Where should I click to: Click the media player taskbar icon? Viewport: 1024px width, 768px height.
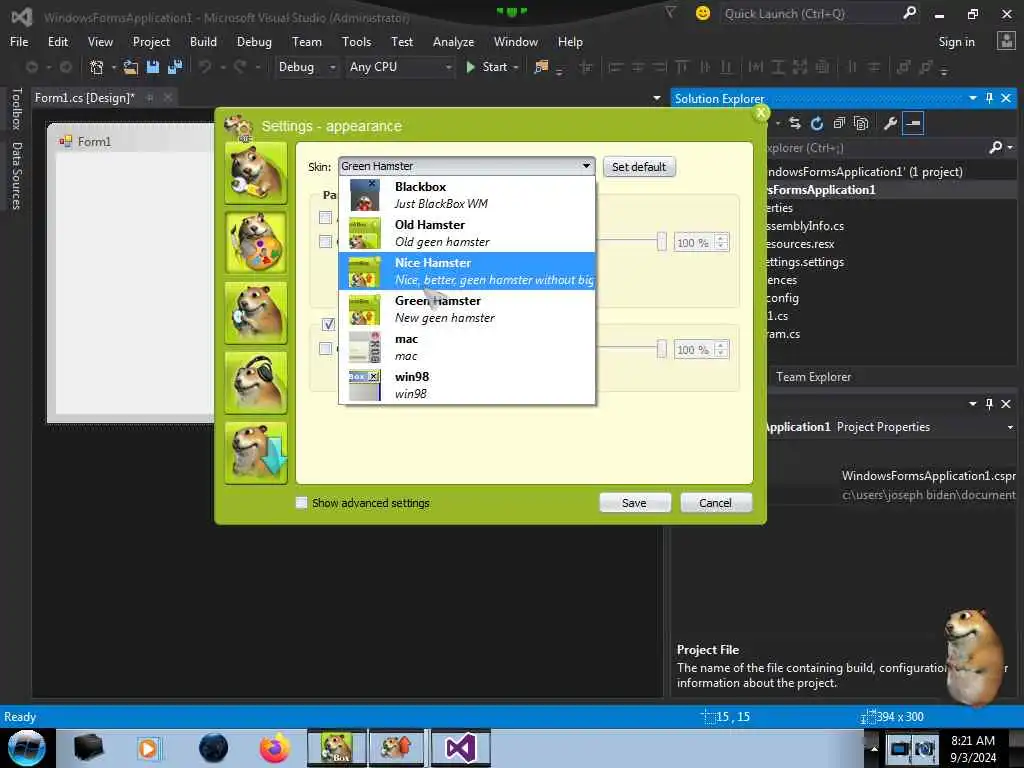click(148, 748)
